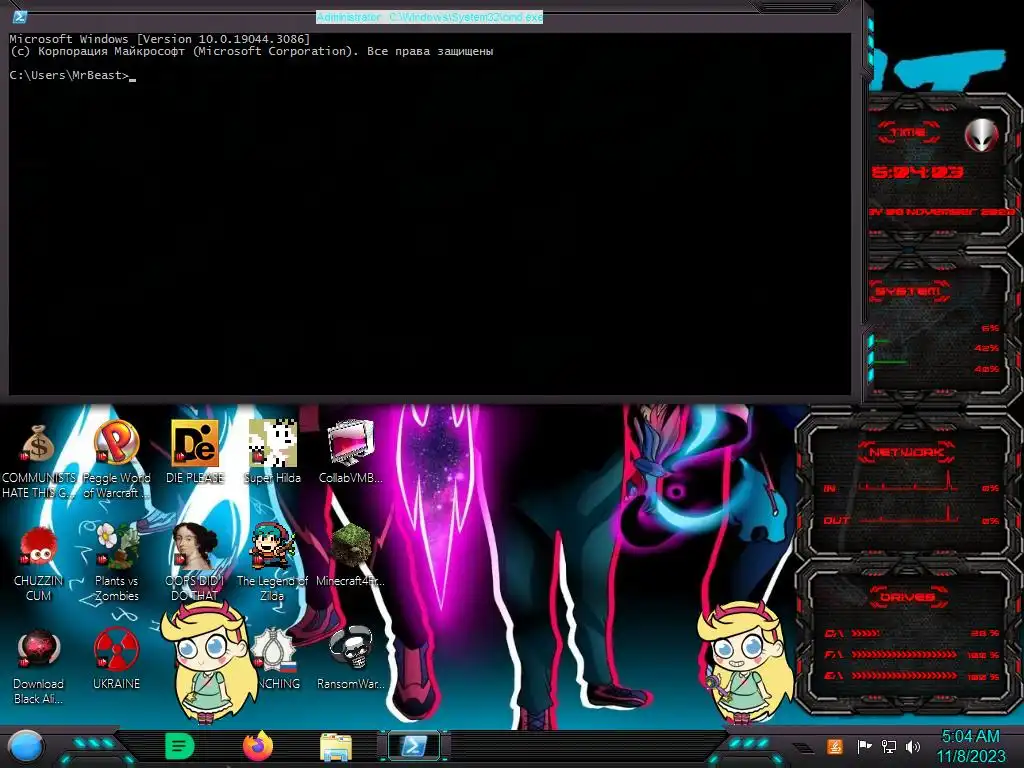Select the network OUT traffic graph
1024x768 pixels.
(908, 515)
